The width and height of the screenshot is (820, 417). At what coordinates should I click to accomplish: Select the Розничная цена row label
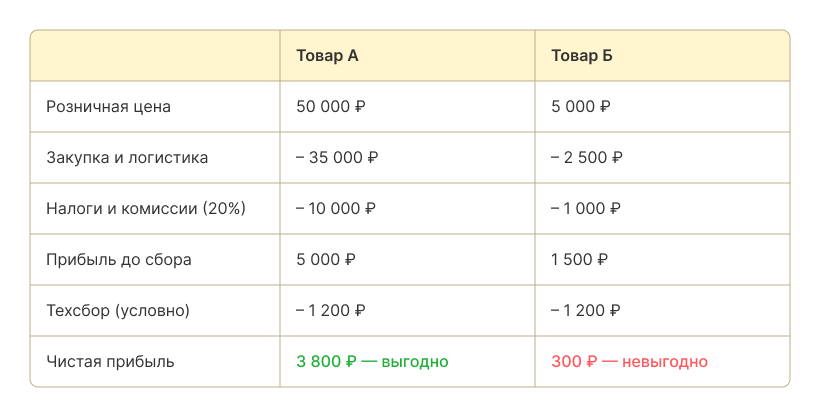108,107
